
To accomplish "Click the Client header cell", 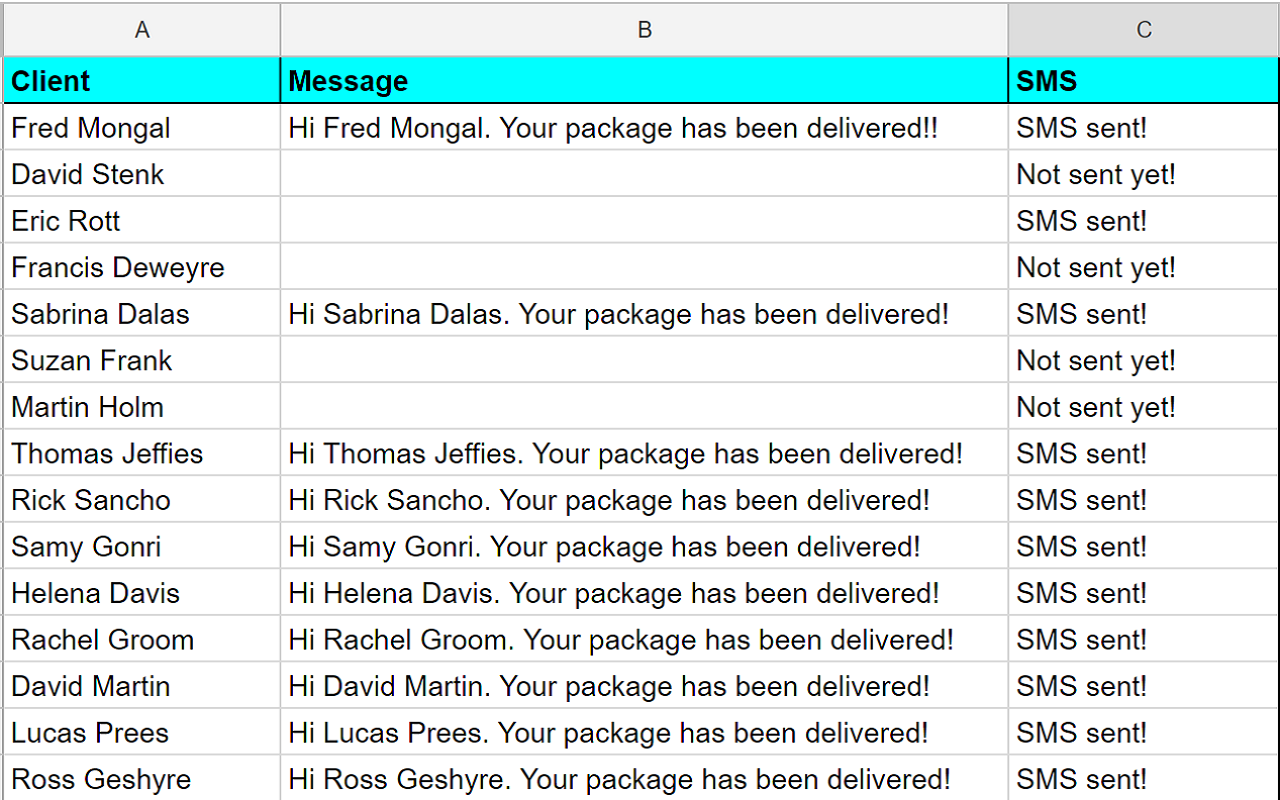I will coord(142,81).
